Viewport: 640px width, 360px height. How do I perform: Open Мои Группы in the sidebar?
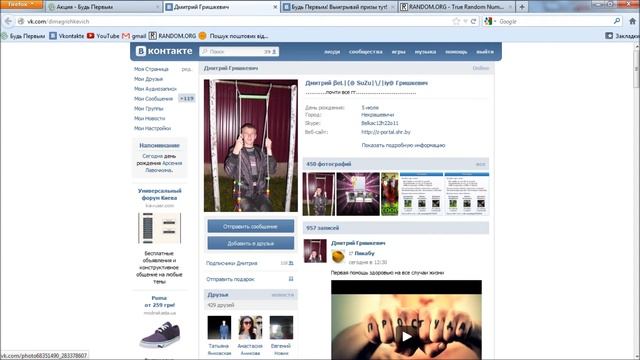point(149,108)
